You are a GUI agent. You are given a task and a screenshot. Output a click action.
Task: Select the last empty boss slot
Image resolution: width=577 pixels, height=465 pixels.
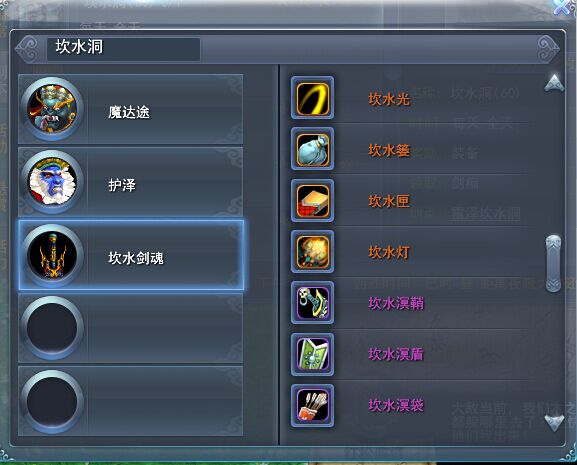click(131, 401)
